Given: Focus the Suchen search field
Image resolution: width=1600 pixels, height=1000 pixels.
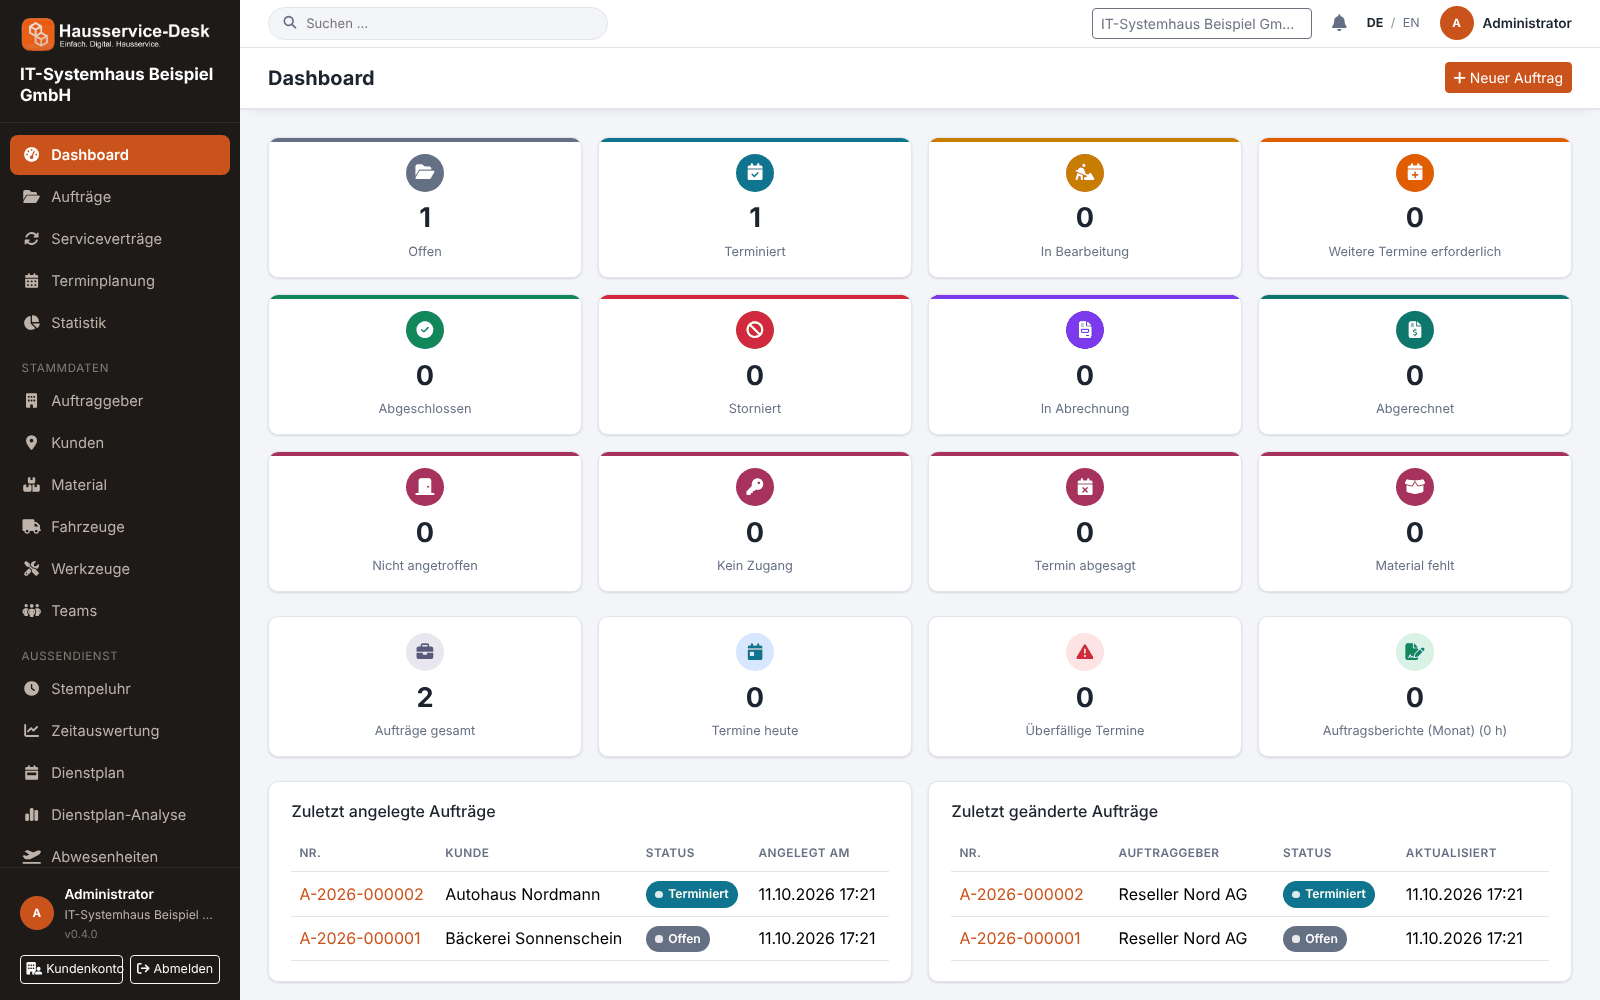Looking at the screenshot, I should [x=438, y=23].
